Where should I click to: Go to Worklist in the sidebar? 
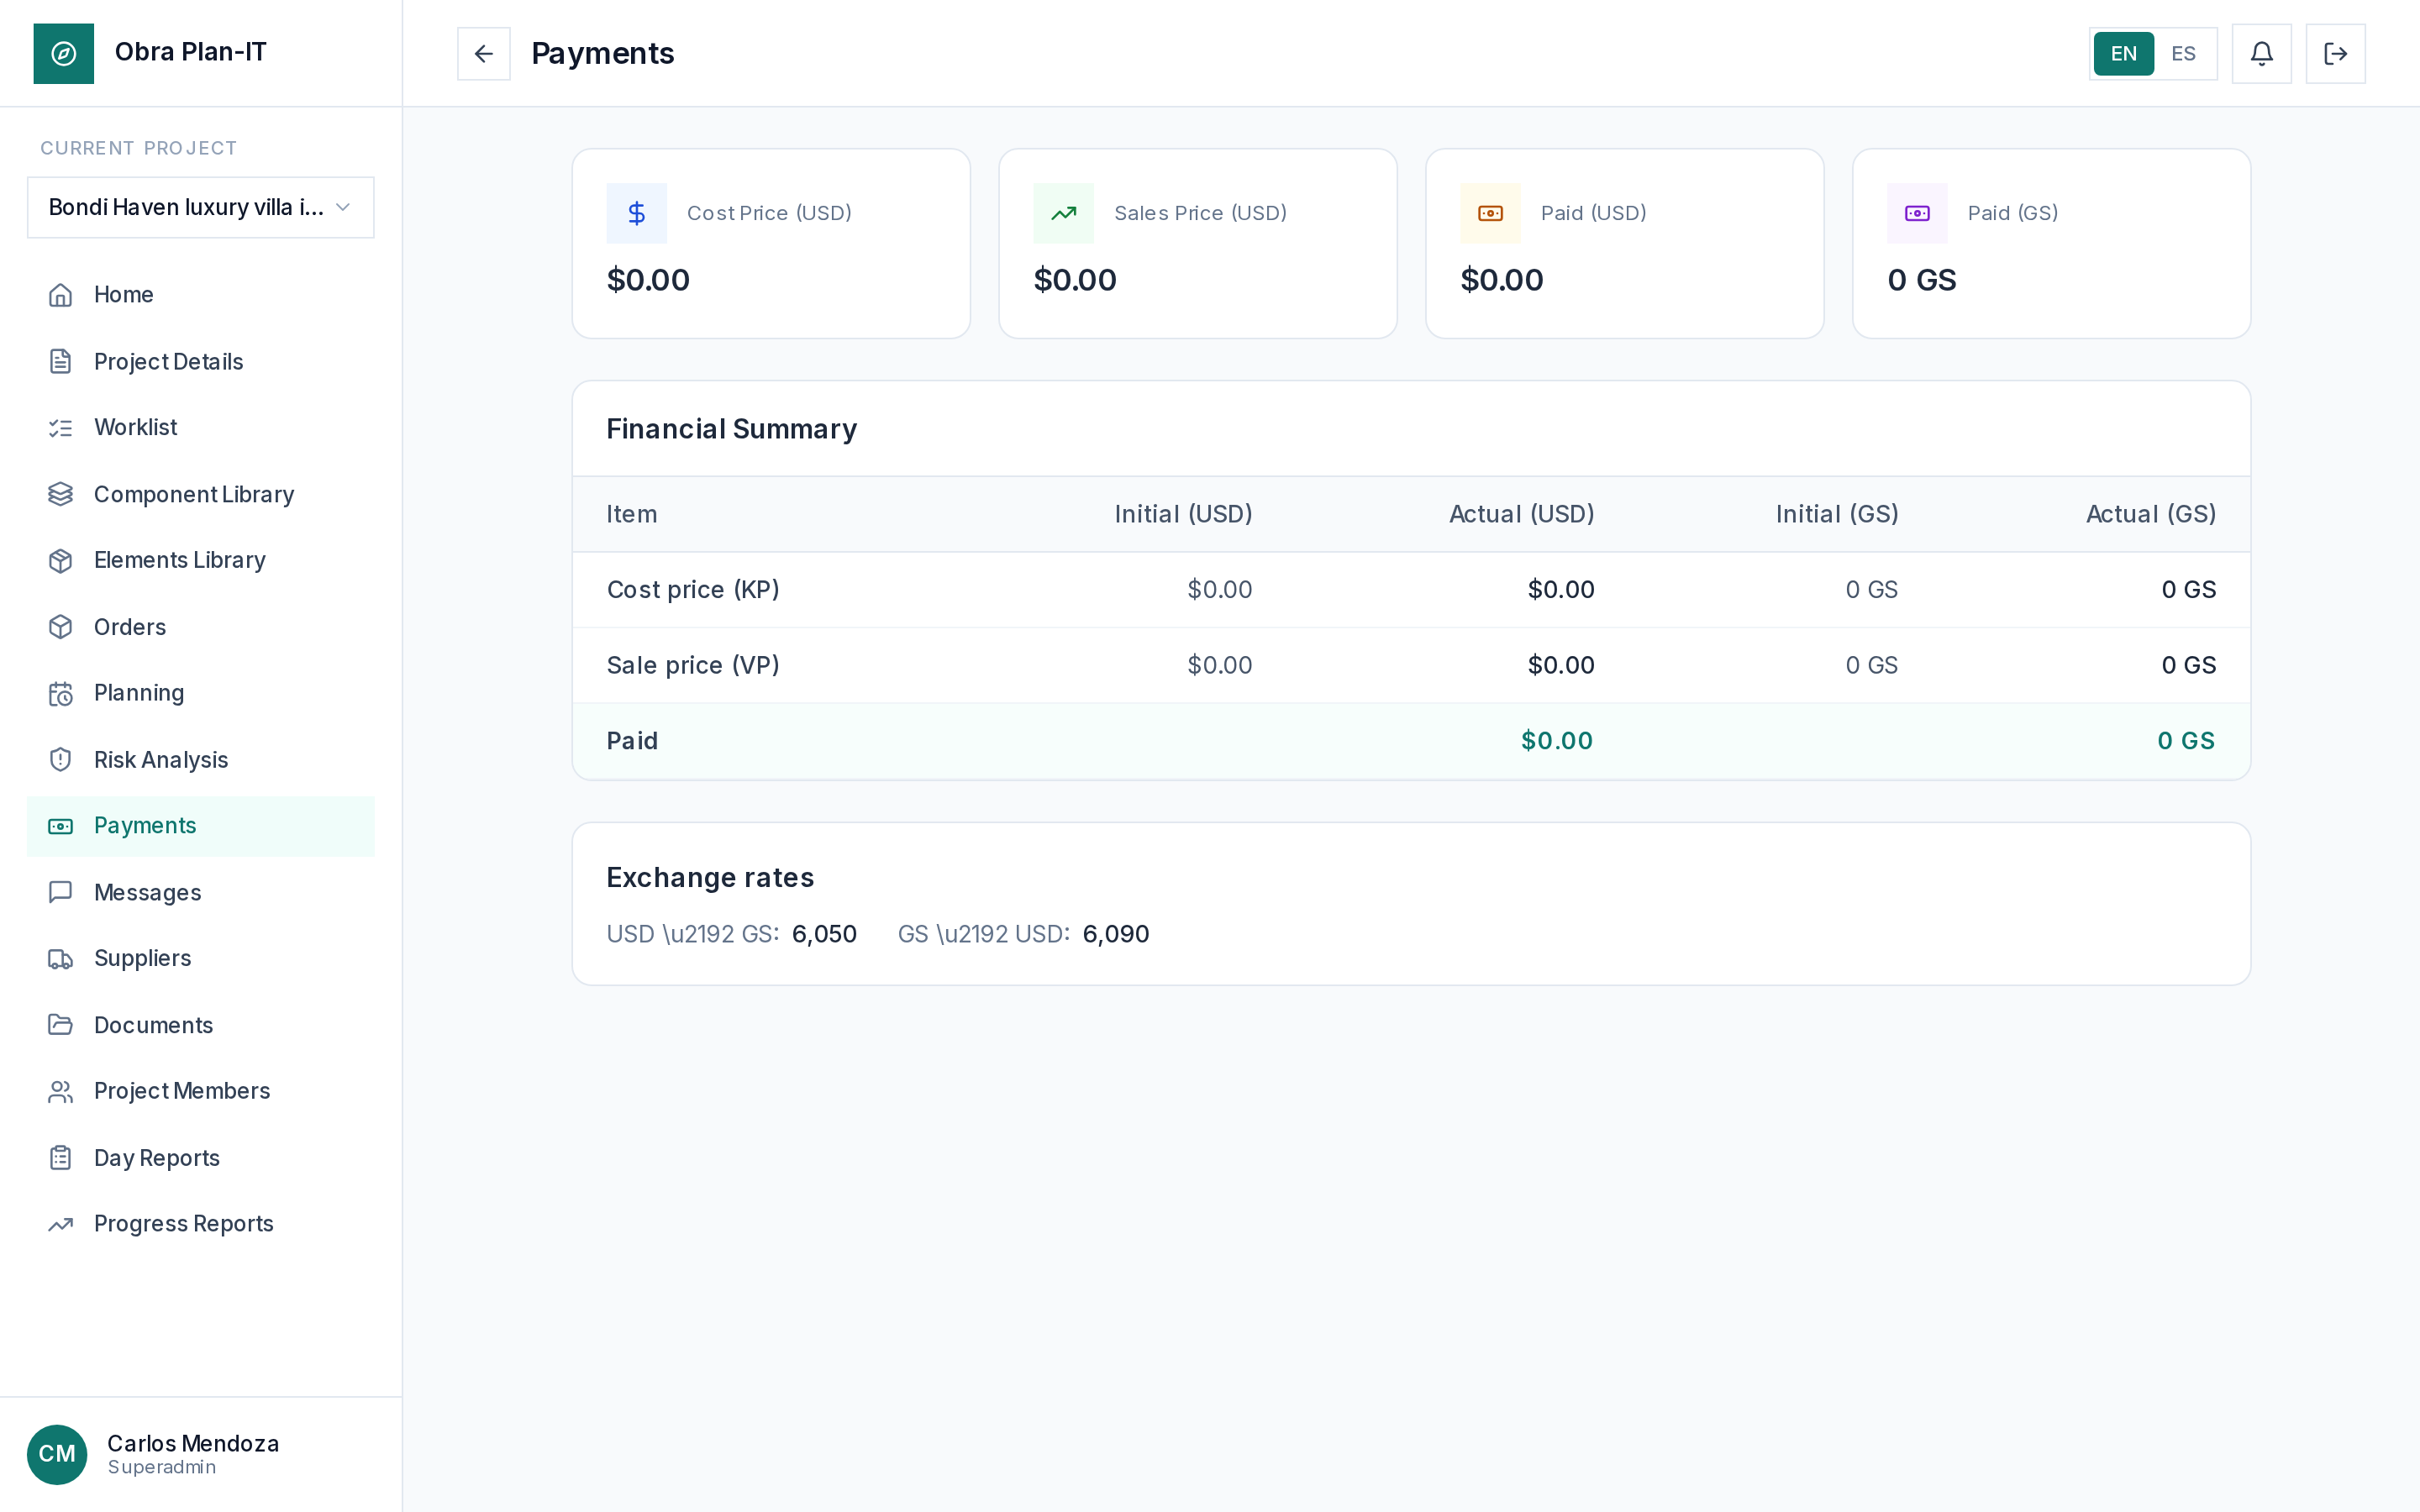coord(201,428)
